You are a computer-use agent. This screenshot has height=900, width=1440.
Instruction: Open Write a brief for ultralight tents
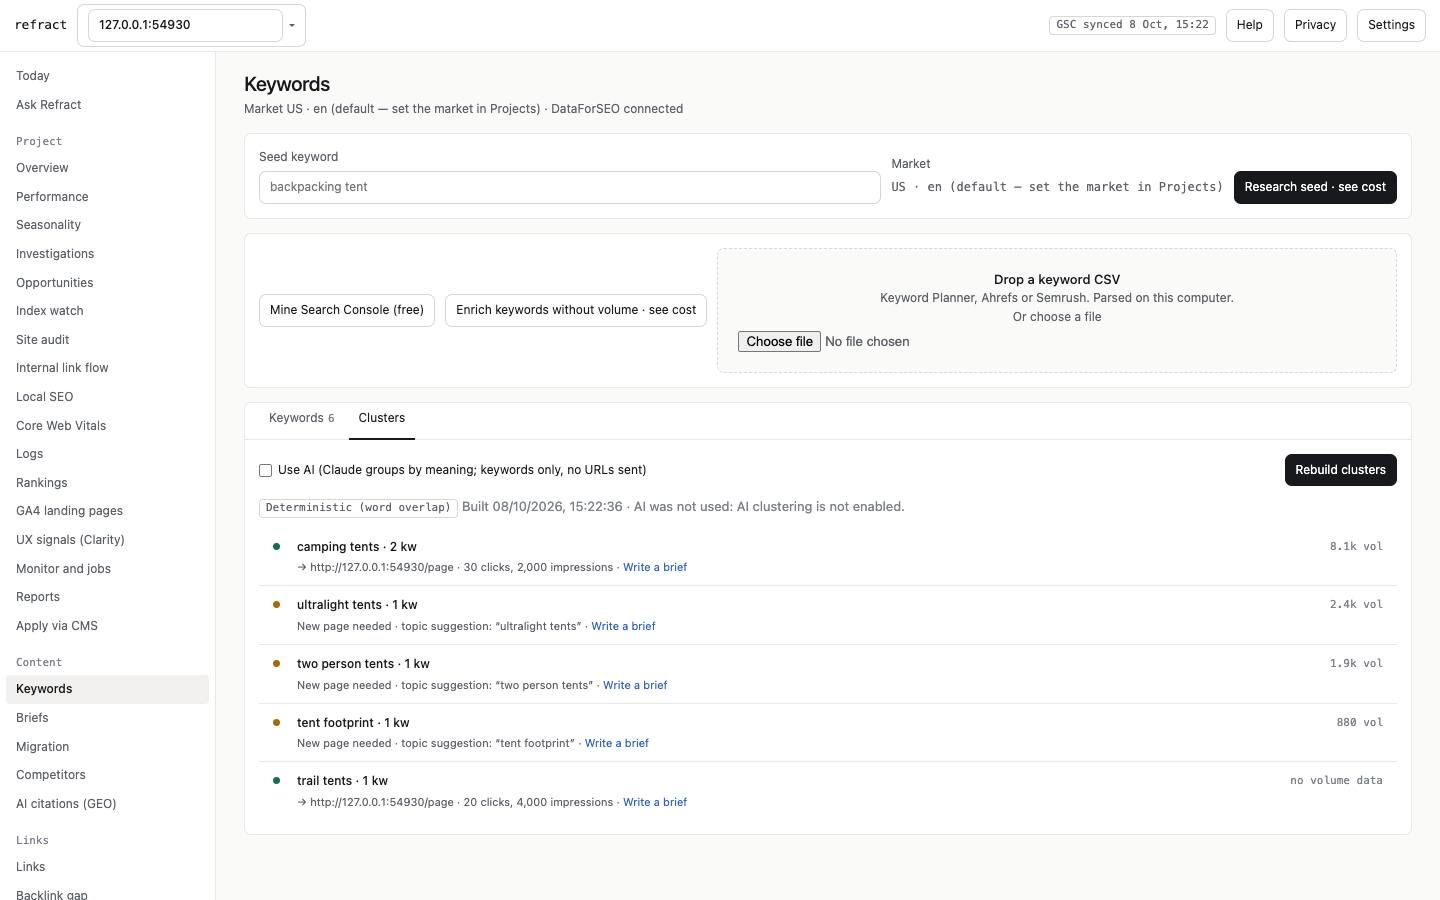coord(623,626)
